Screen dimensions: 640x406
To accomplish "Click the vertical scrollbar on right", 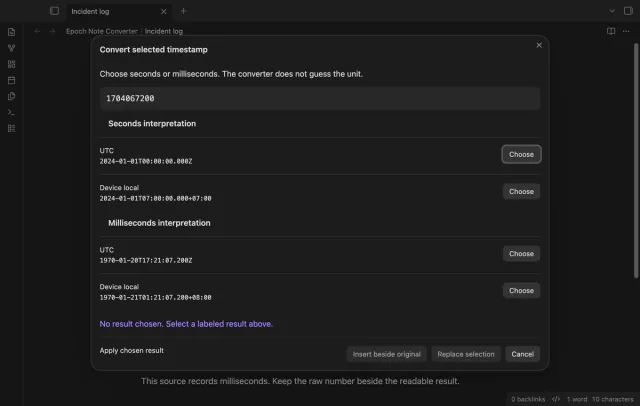I will [x=636, y=160].
